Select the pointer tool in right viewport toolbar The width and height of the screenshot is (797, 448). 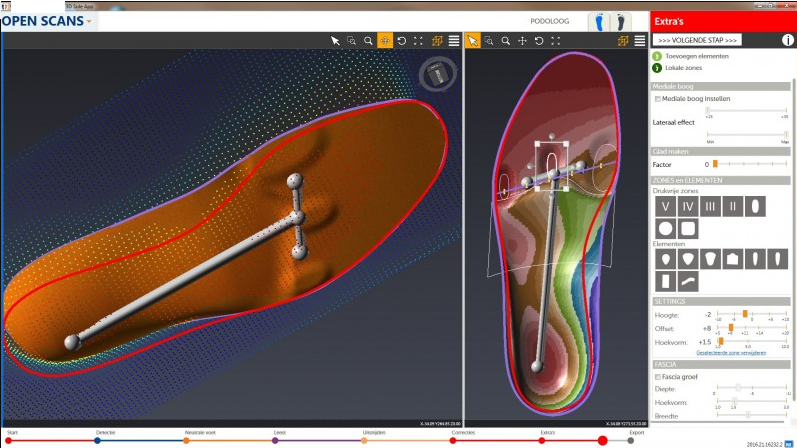pyautogui.click(x=472, y=41)
